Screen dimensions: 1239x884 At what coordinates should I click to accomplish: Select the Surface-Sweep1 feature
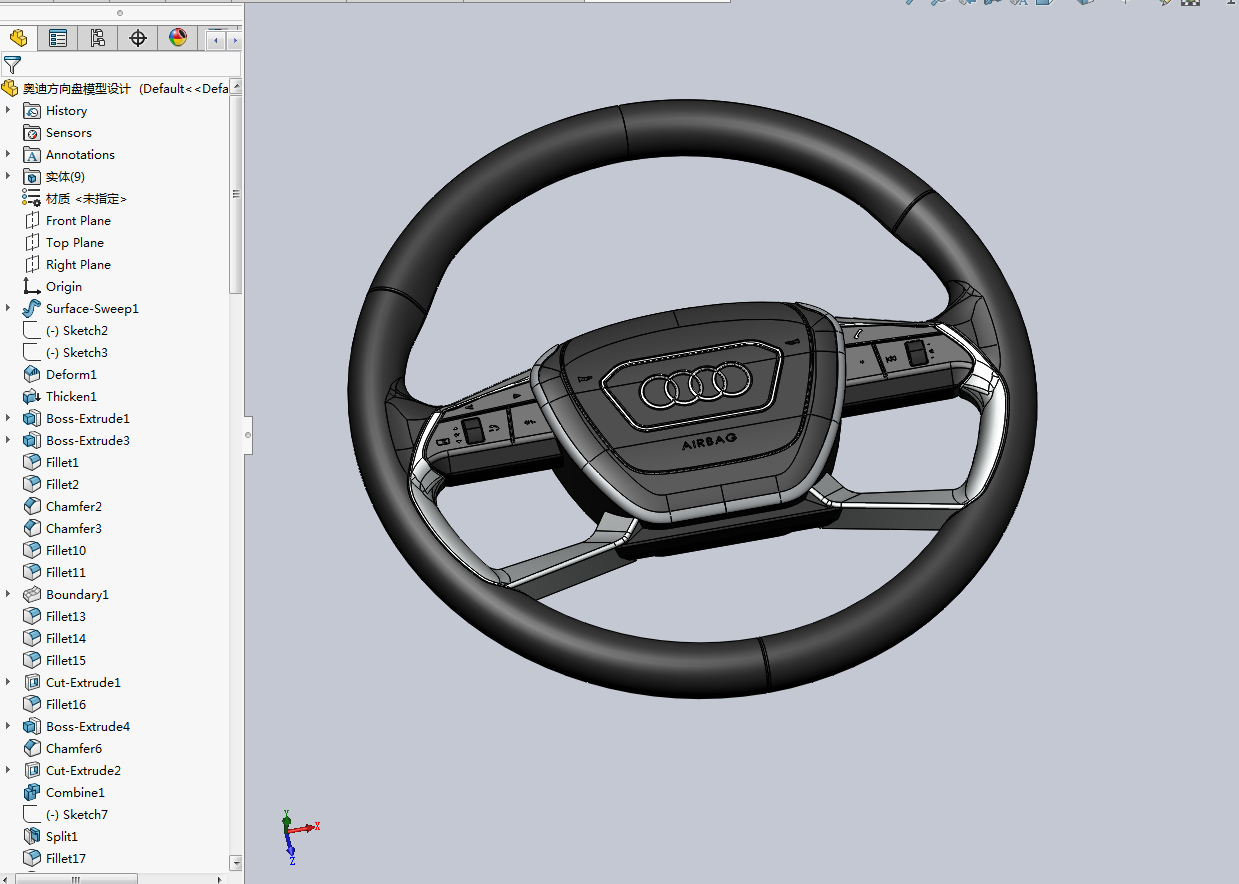pos(92,309)
